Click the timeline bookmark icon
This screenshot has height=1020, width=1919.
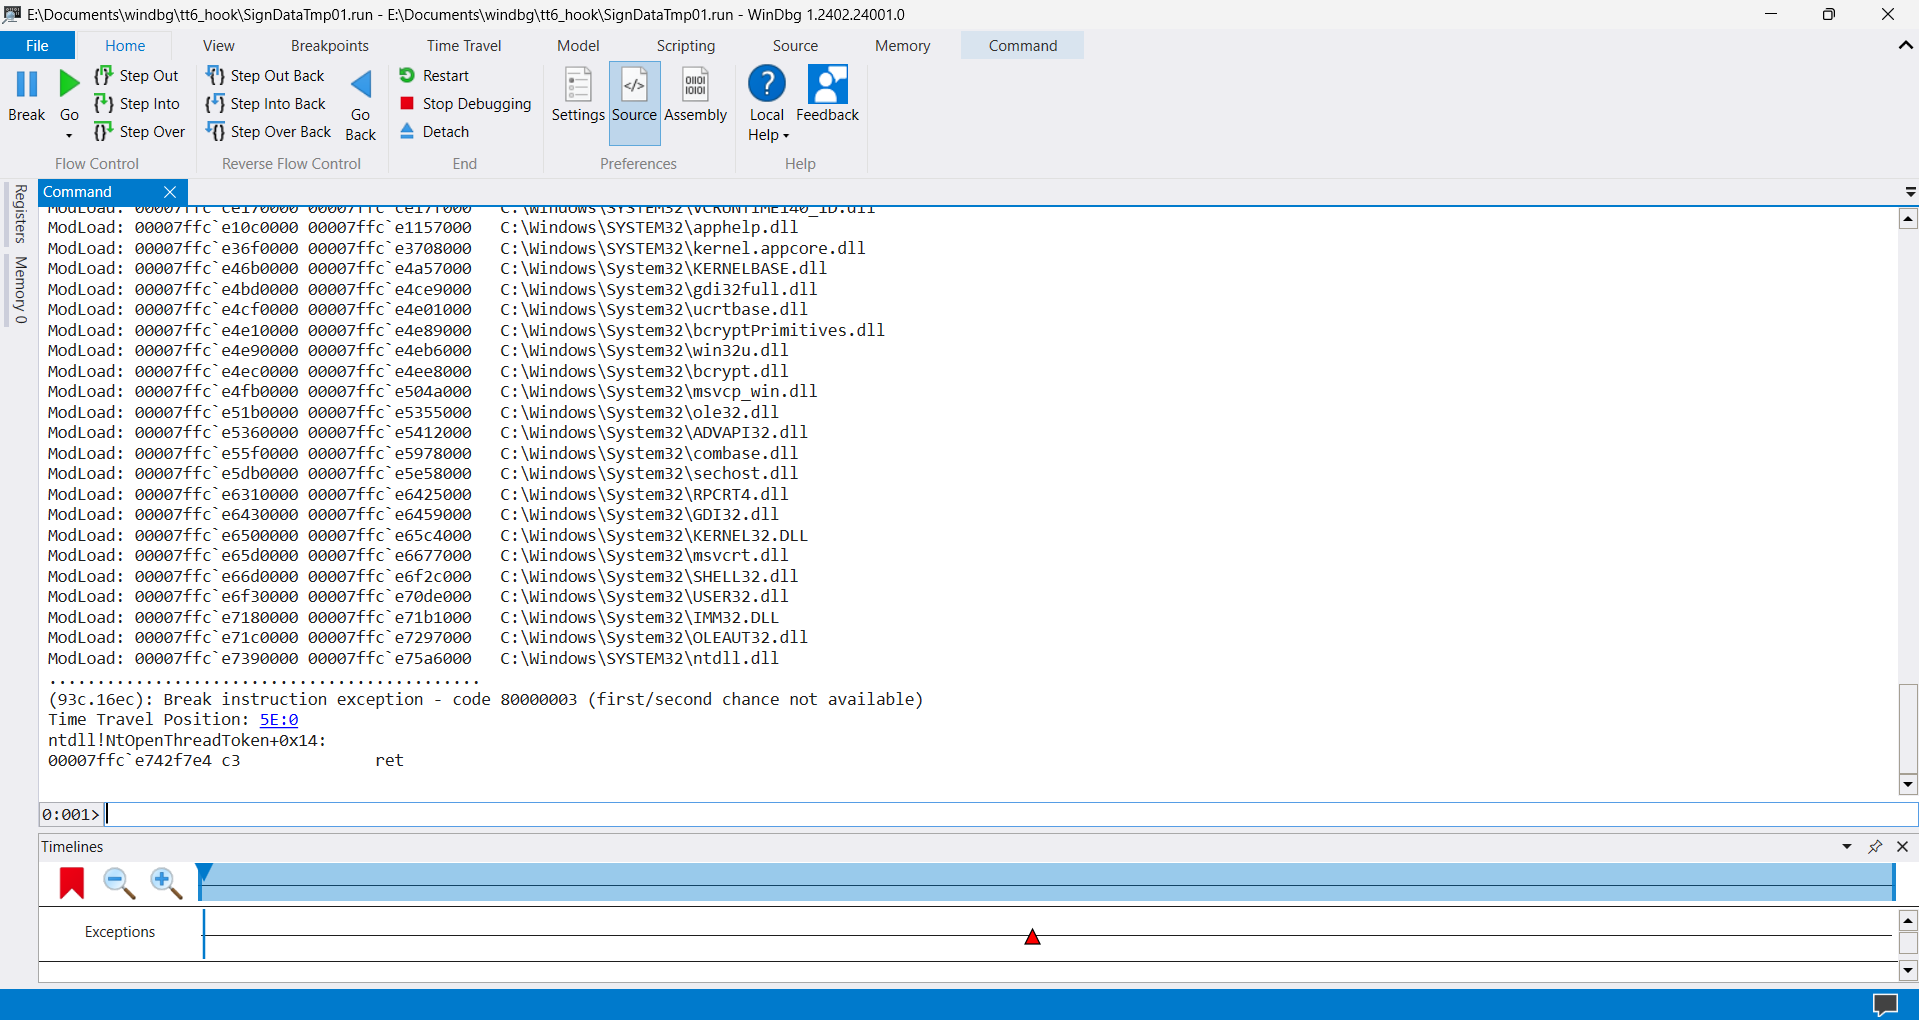pyautogui.click(x=72, y=883)
